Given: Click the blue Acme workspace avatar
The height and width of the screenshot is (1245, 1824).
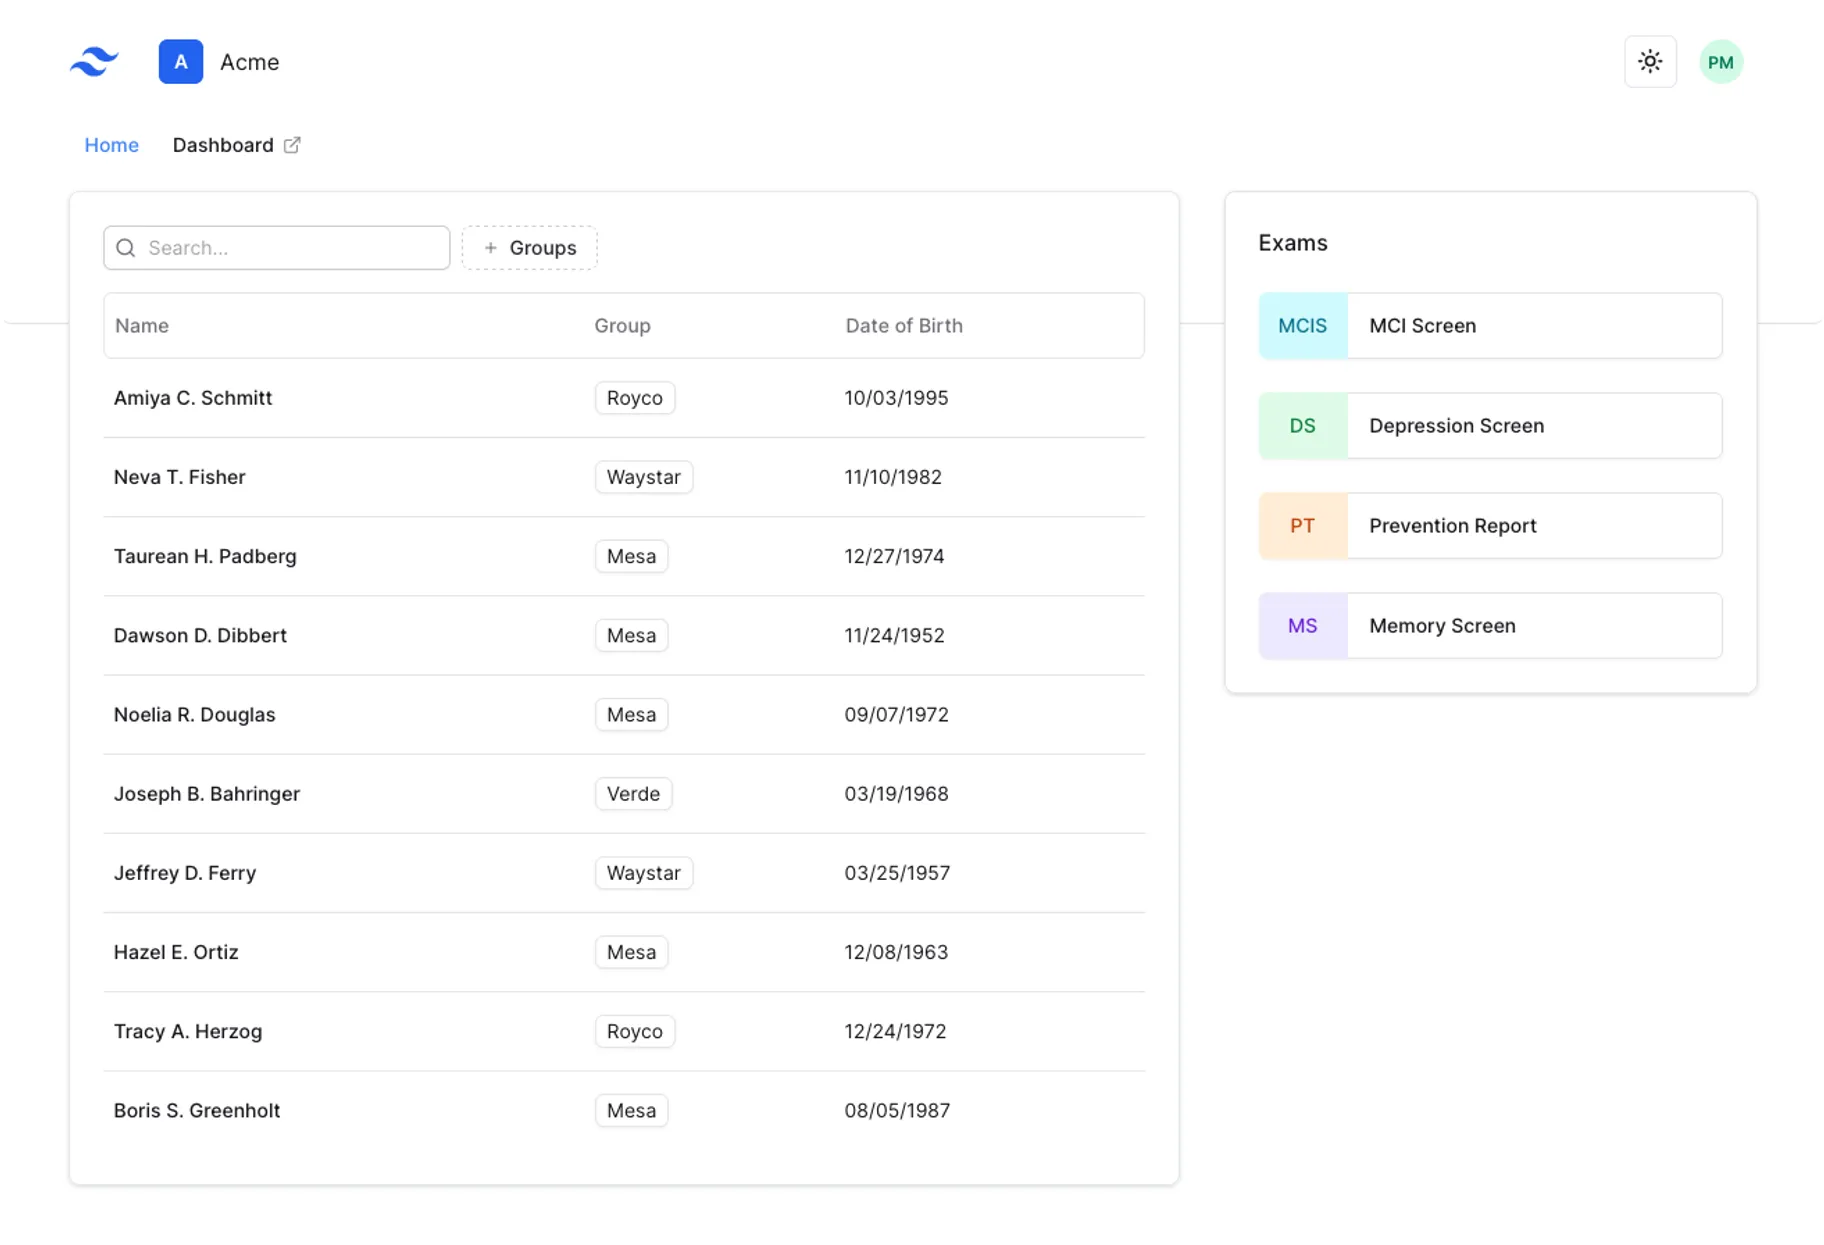Looking at the screenshot, I should tap(180, 61).
